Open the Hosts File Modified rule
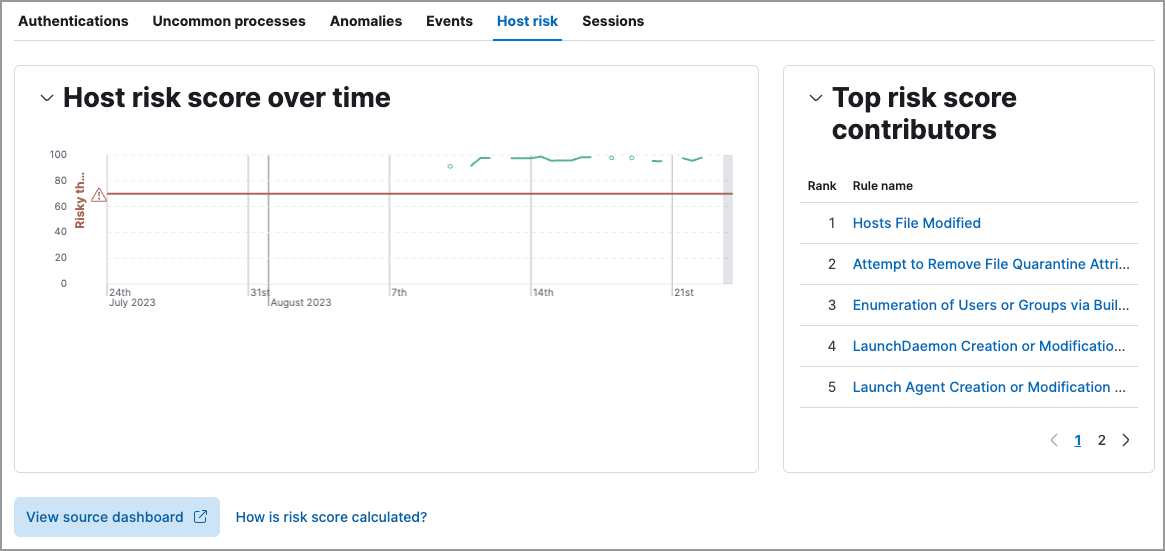 pos(916,223)
